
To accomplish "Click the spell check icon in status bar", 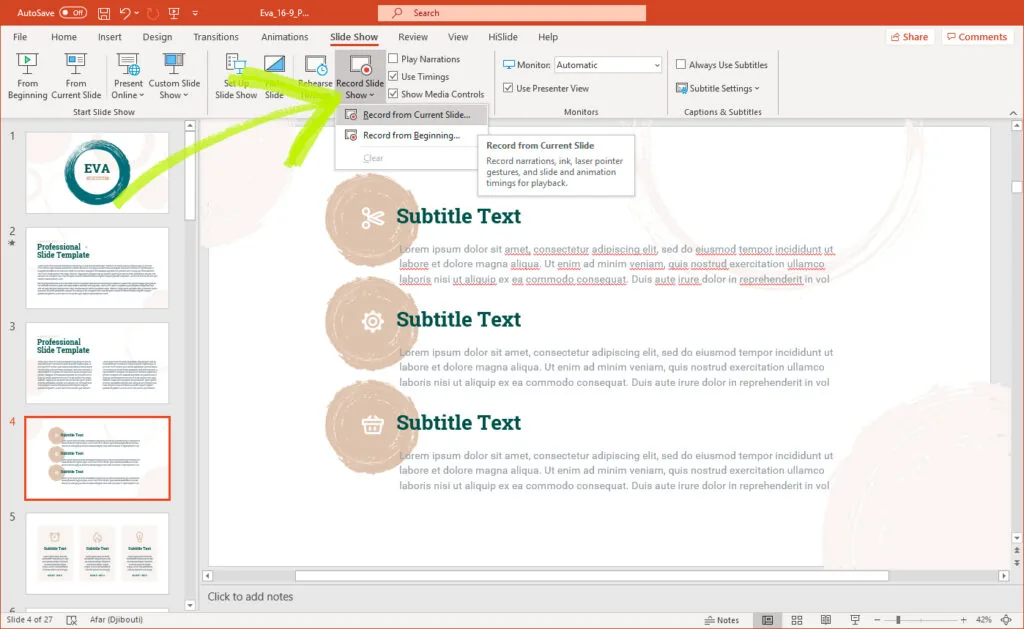I will point(72,620).
